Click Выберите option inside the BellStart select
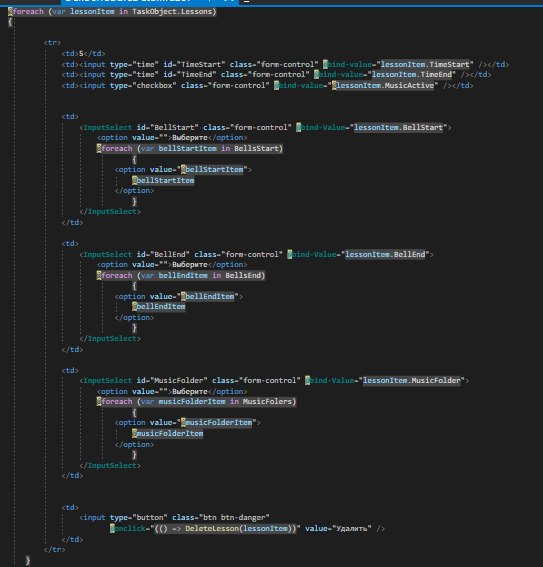The height and width of the screenshot is (567, 543). [x=190, y=137]
